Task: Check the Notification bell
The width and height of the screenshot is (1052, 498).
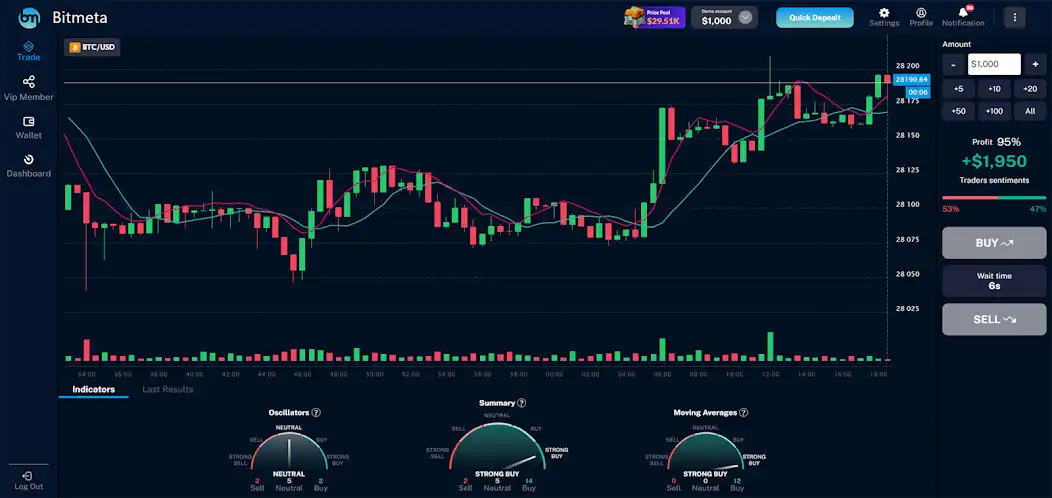Action: 963,13
